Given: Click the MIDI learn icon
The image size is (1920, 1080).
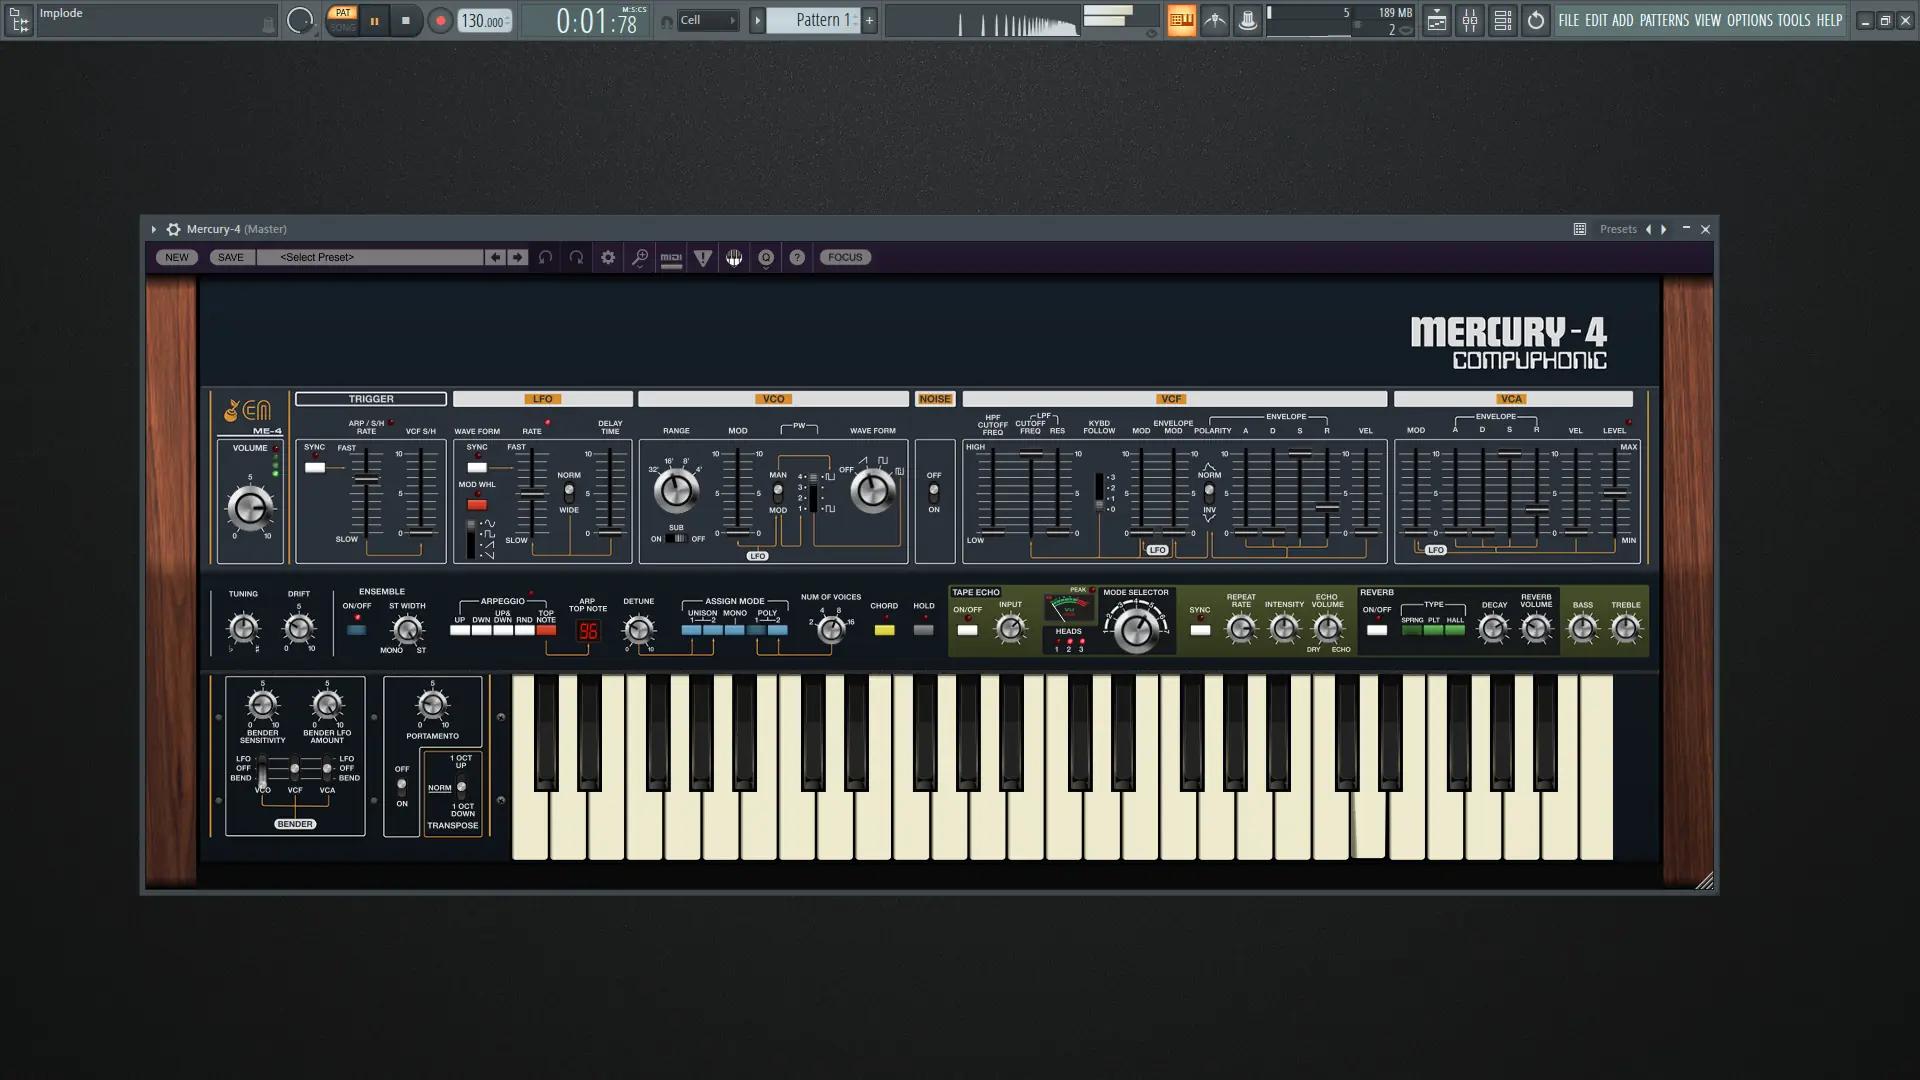Looking at the screenshot, I should pyautogui.click(x=671, y=258).
